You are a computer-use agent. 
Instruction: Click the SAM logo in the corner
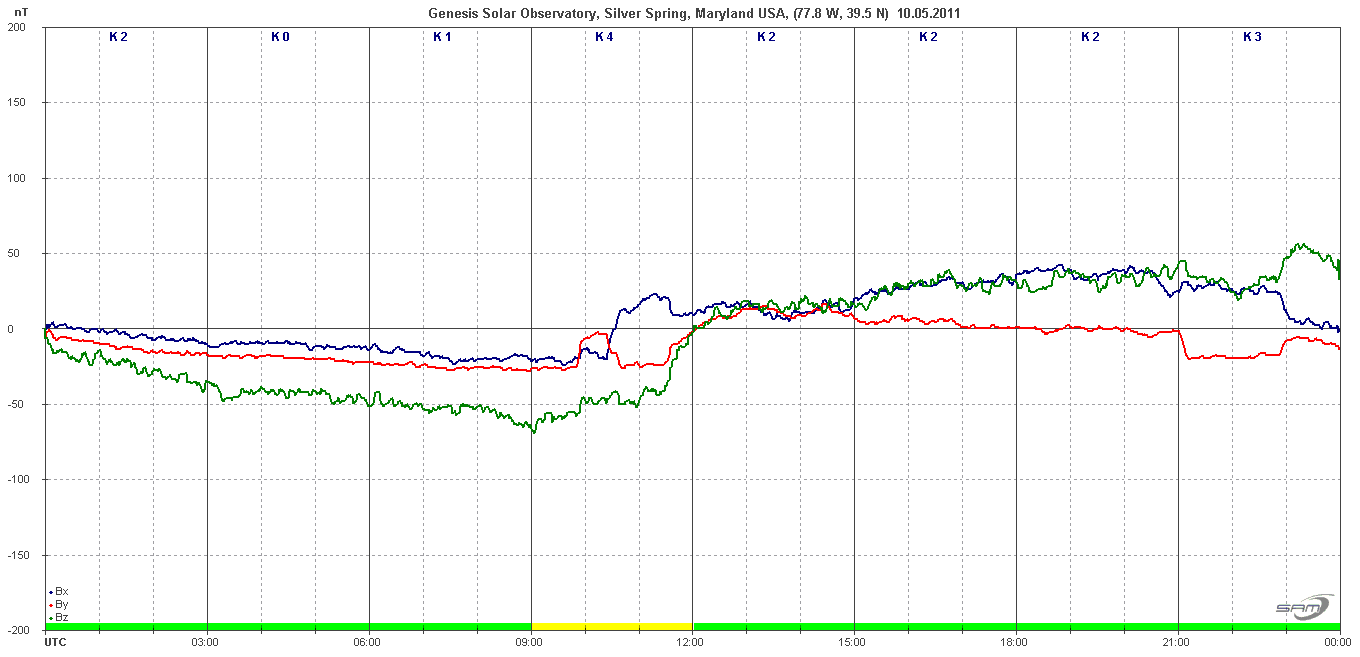(1304, 606)
